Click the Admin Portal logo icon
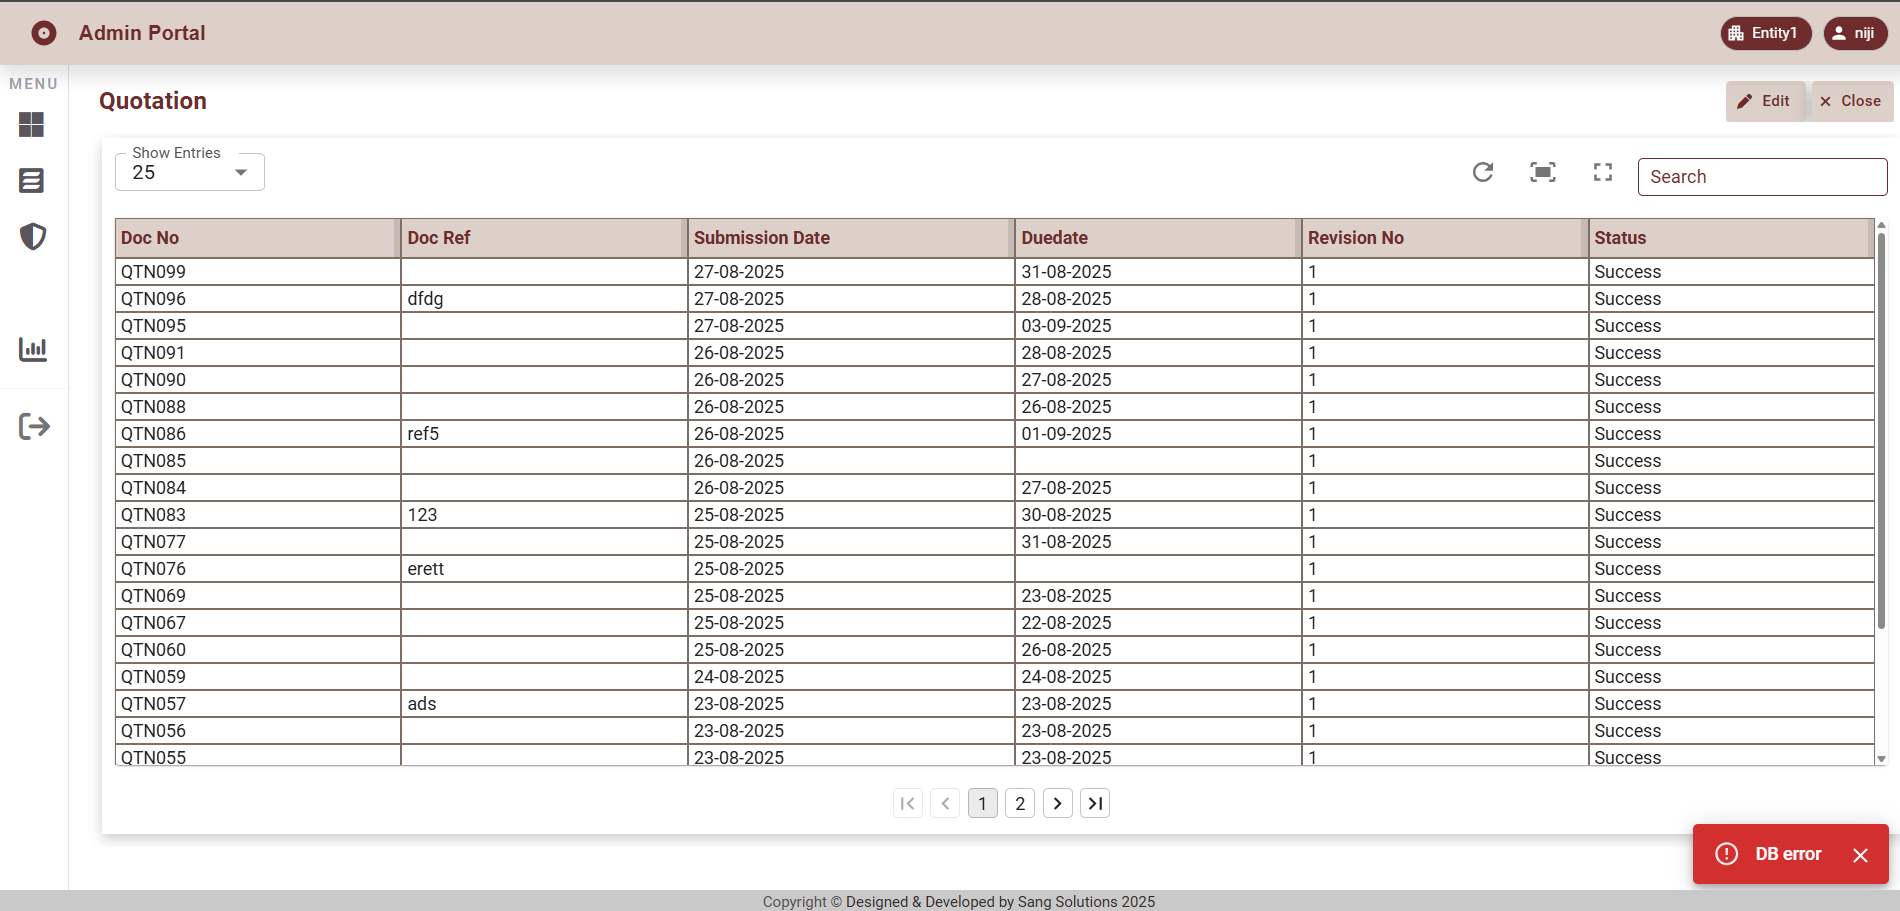1900x911 pixels. [44, 33]
